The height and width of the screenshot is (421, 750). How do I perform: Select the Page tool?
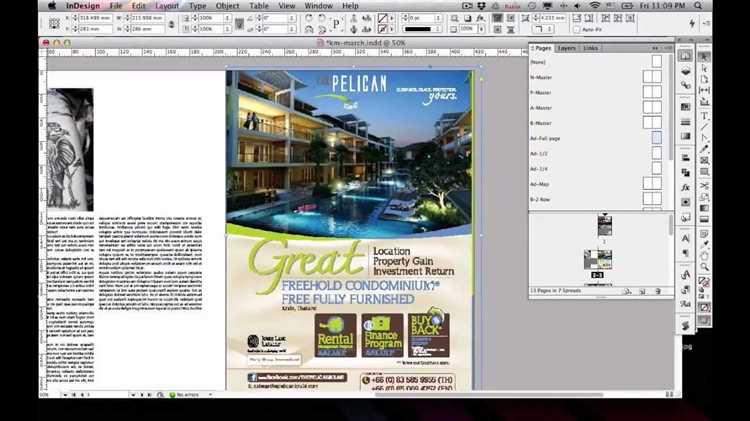pyautogui.click(x=704, y=79)
